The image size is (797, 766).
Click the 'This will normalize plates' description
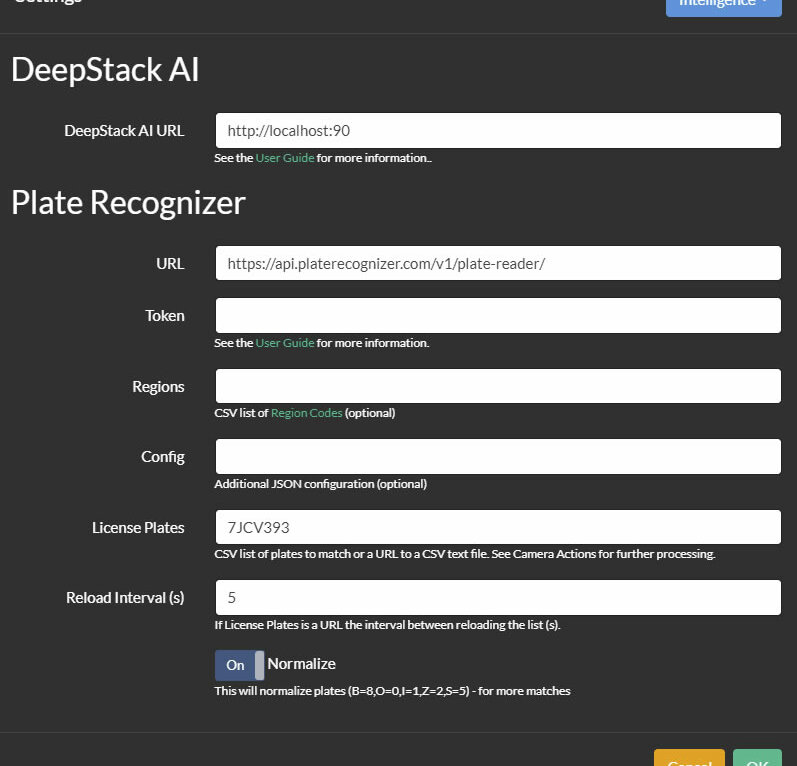[x=392, y=691]
